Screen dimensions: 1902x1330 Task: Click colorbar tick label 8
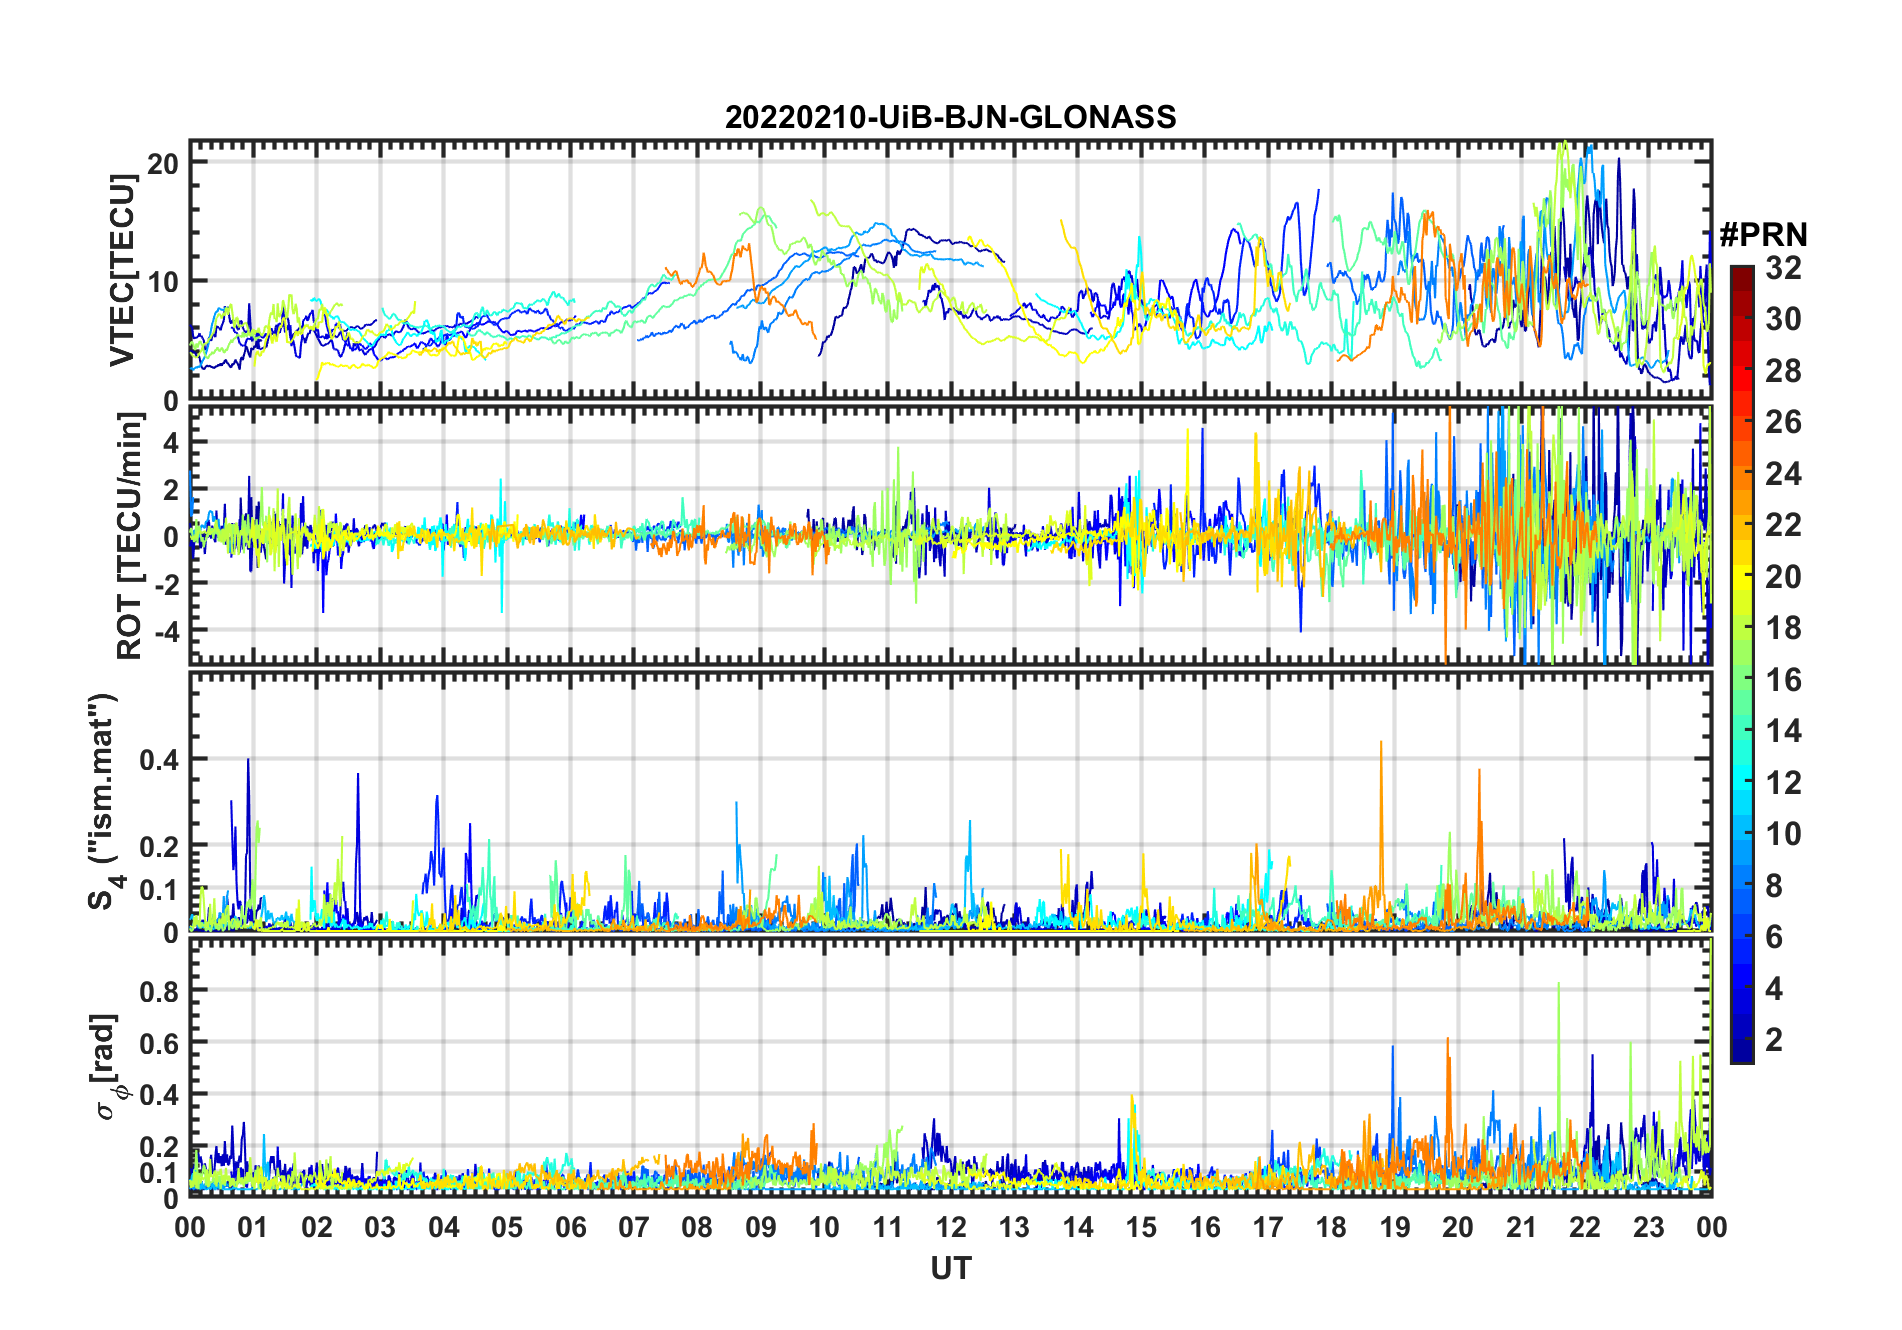(x=1774, y=886)
